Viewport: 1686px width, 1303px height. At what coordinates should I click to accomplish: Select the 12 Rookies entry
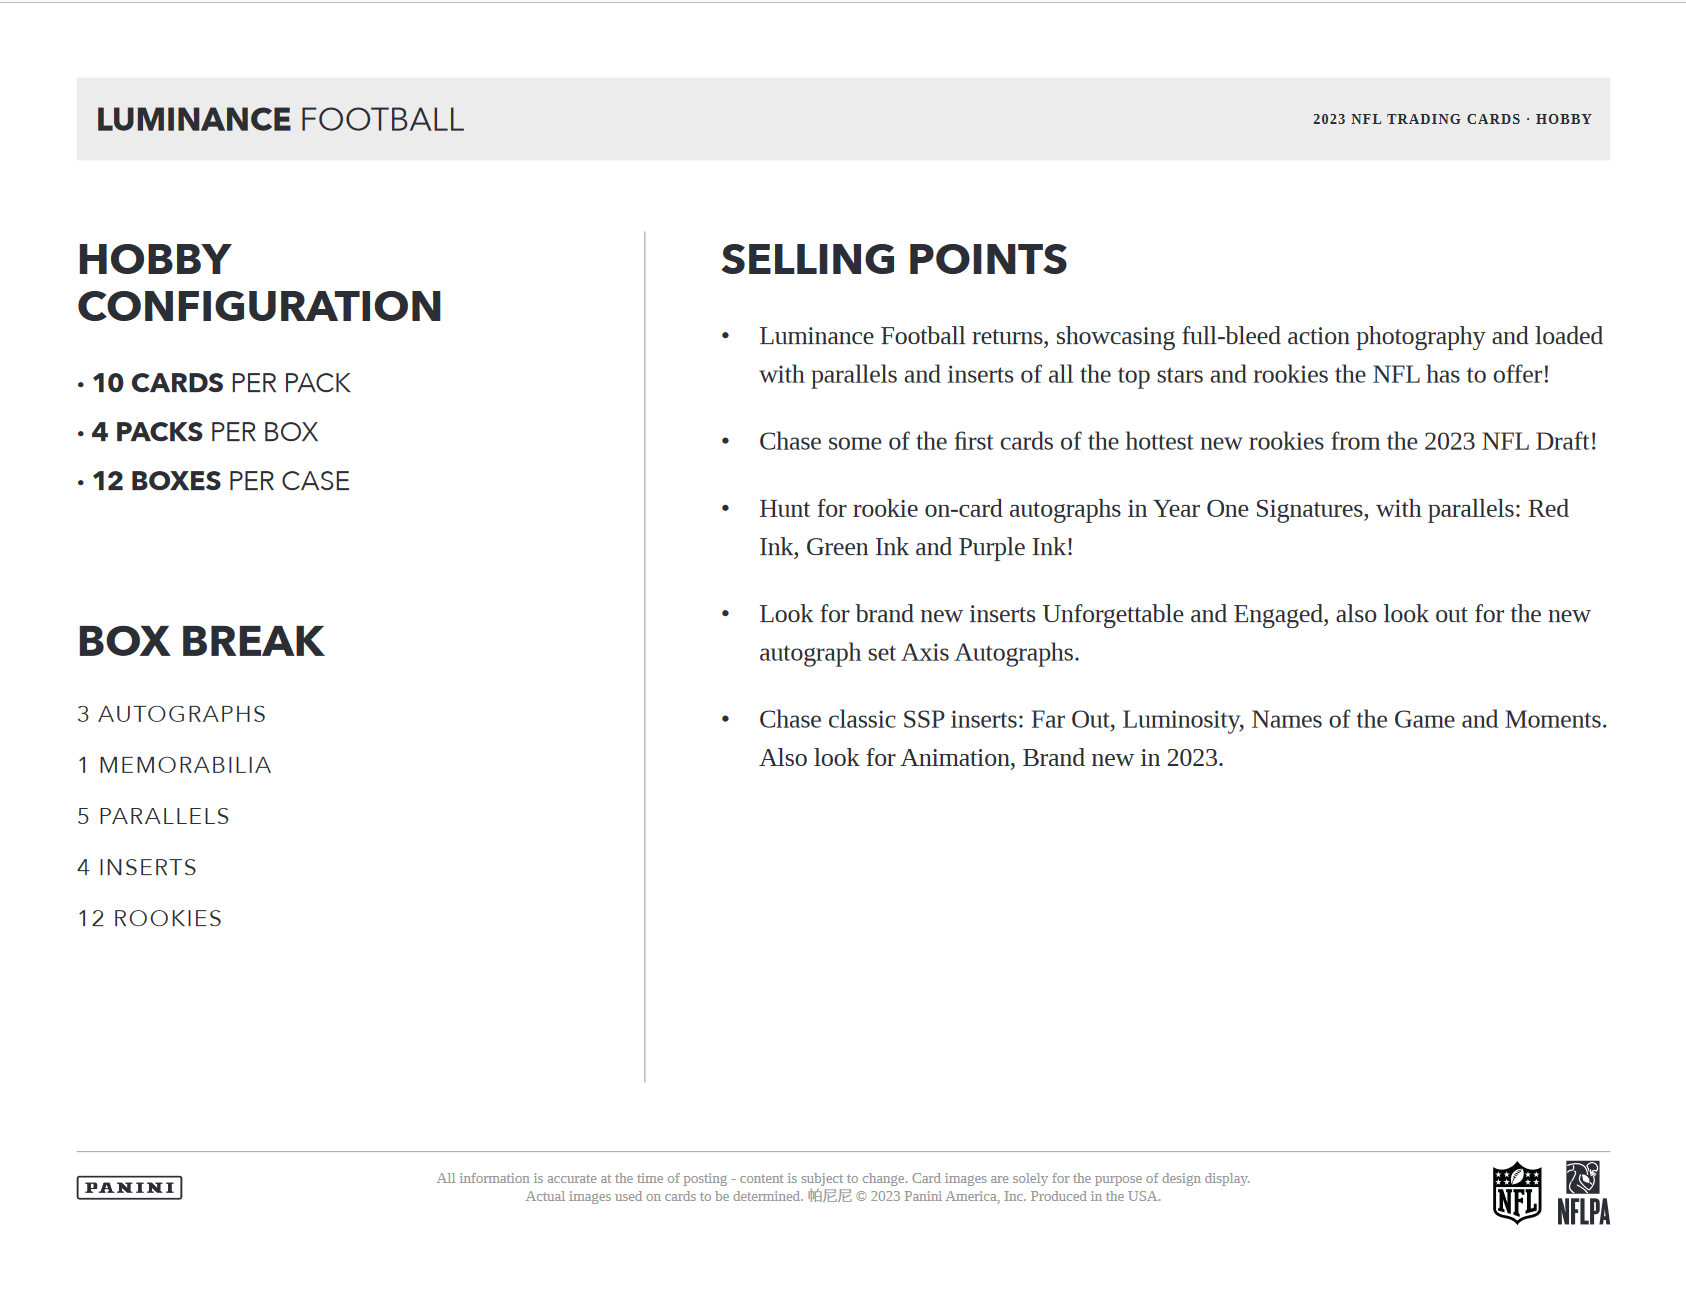coord(150,918)
